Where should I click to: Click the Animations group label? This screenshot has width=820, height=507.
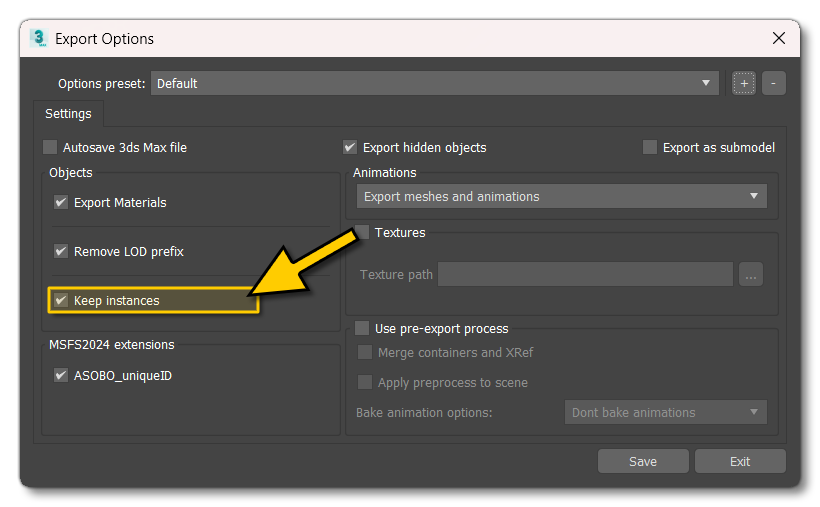[384, 173]
